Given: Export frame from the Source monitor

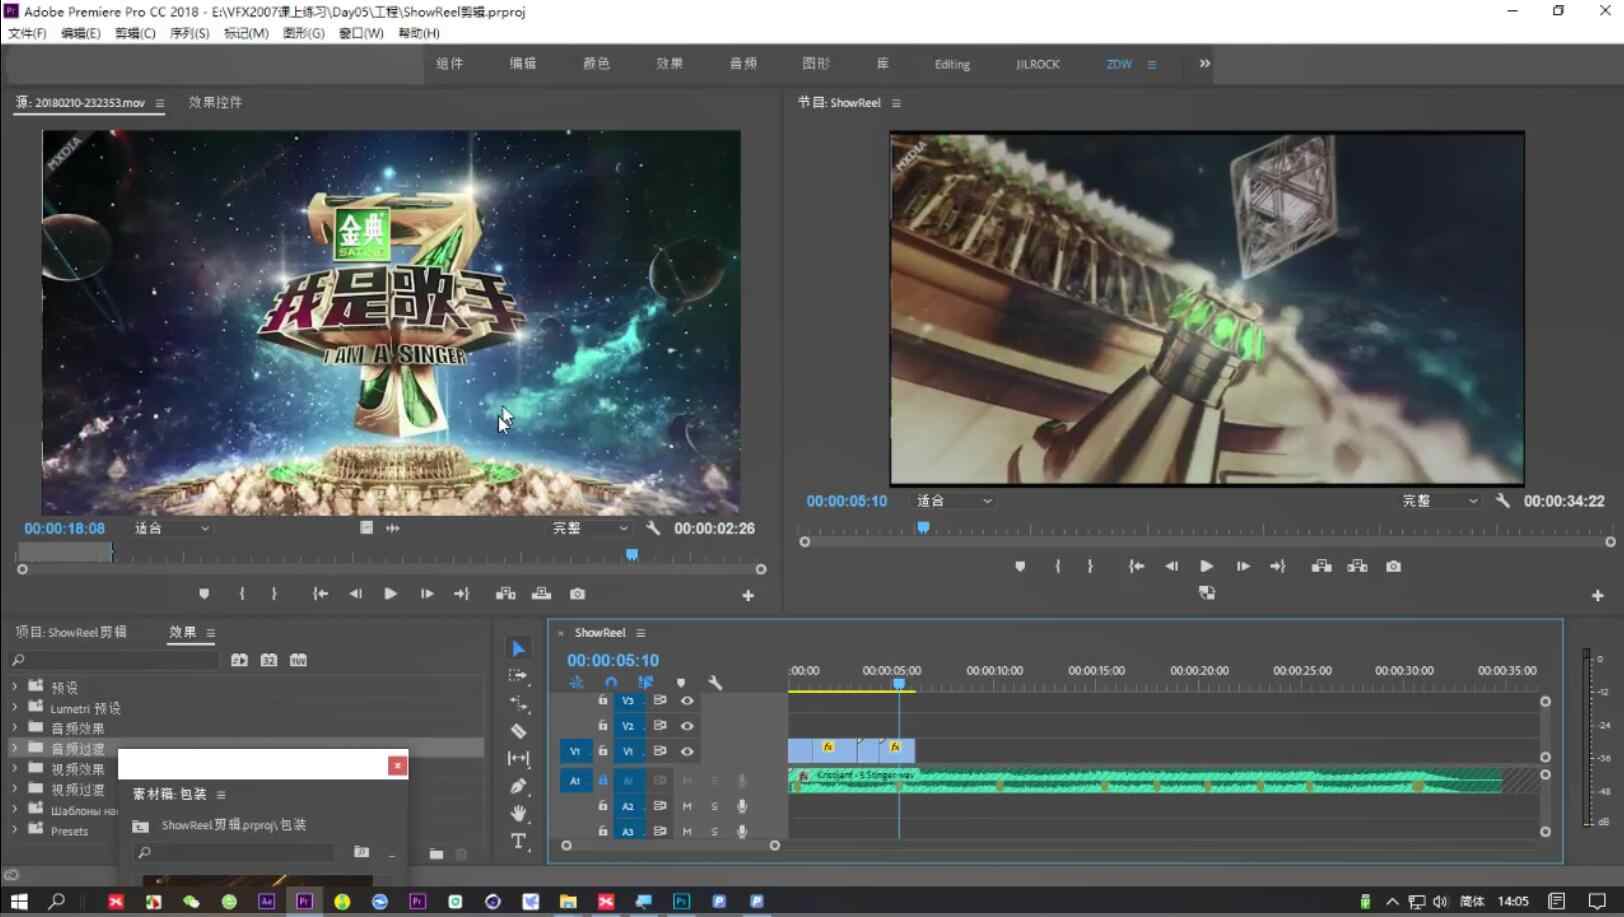Looking at the screenshot, I should [x=577, y=594].
